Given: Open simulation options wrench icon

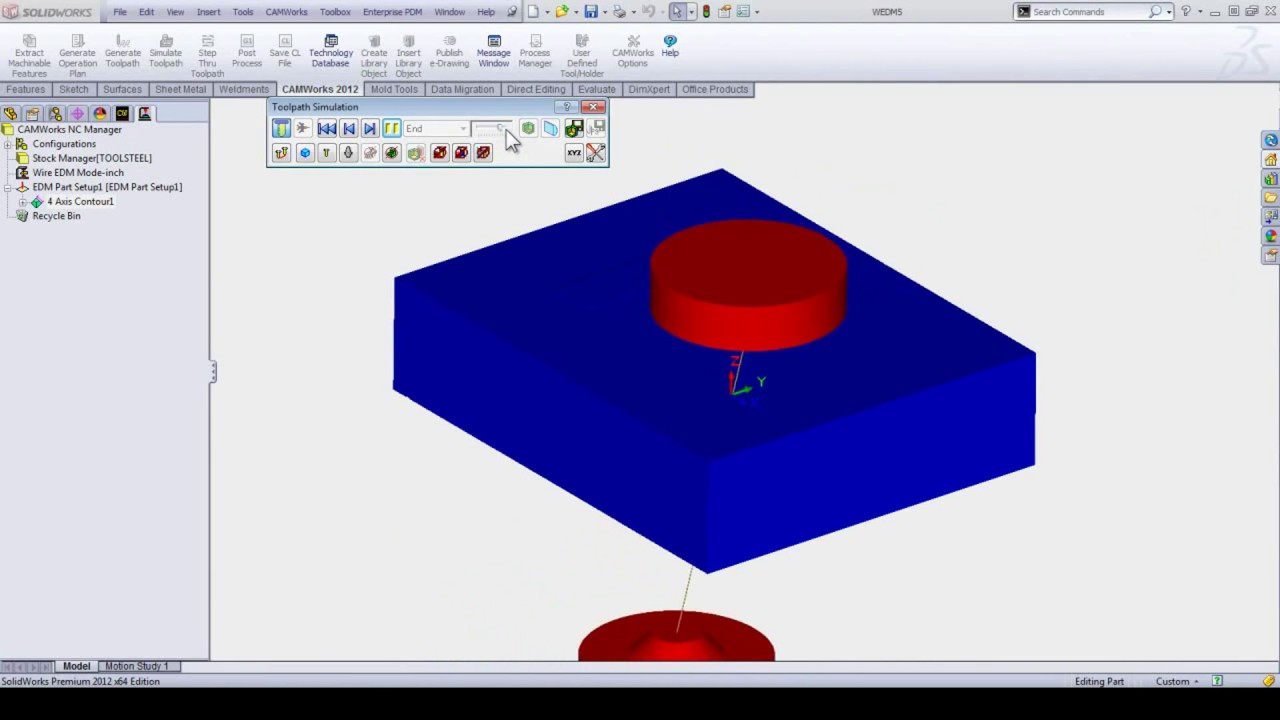Looking at the screenshot, I should (x=596, y=153).
